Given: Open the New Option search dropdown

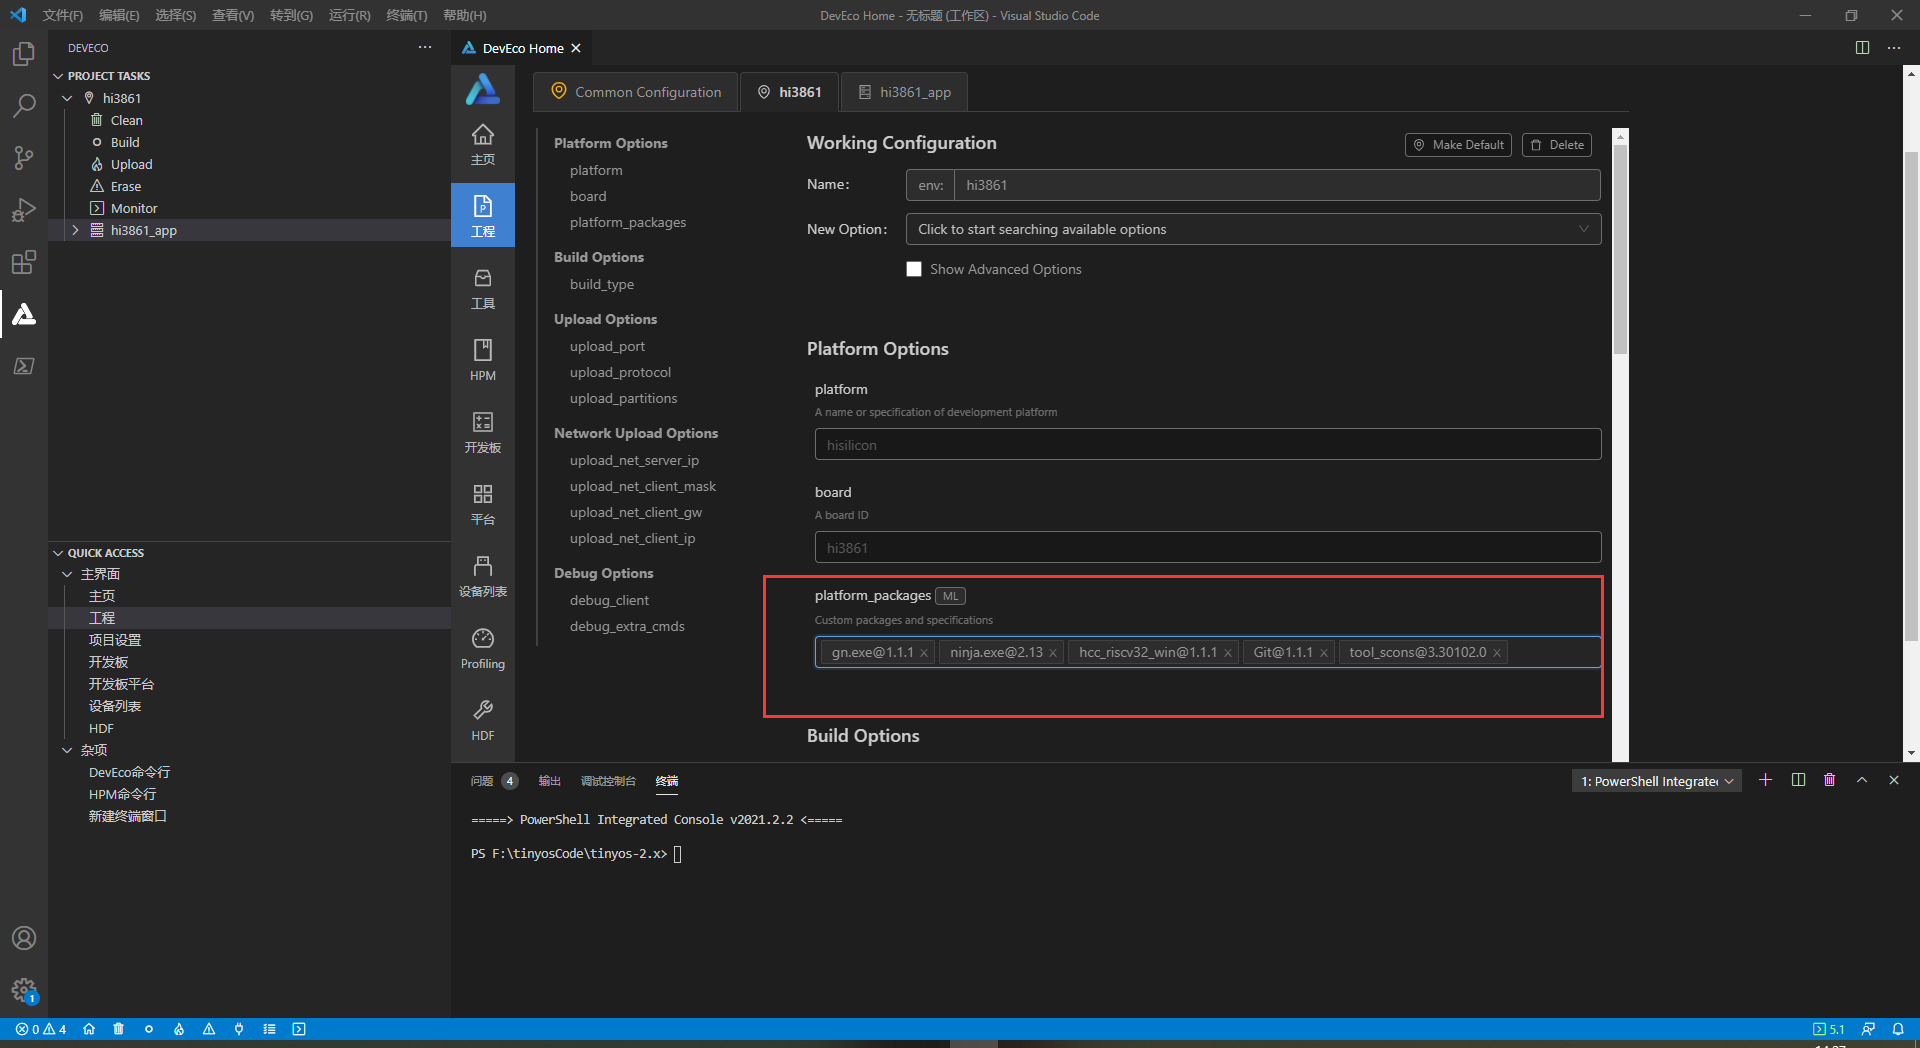Looking at the screenshot, I should point(1253,229).
